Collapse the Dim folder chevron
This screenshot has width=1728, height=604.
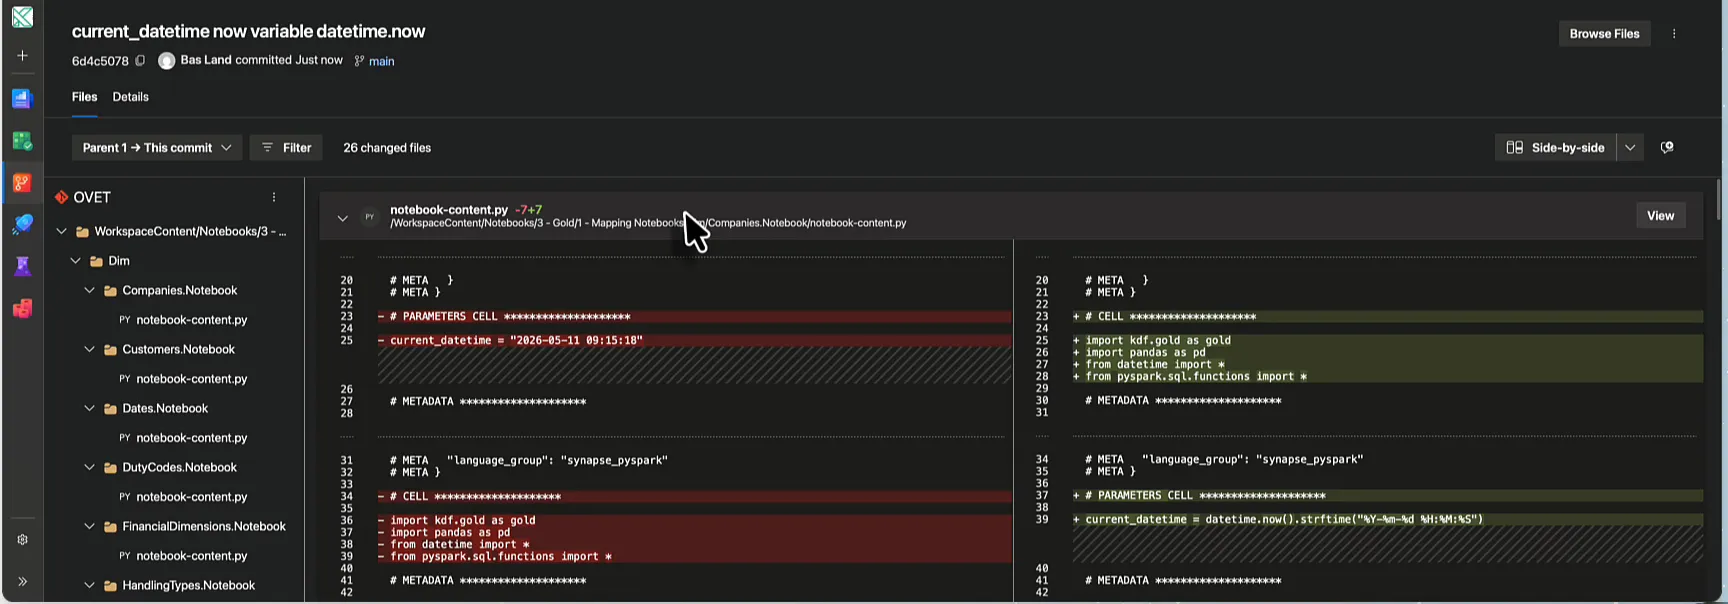tap(75, 261)
